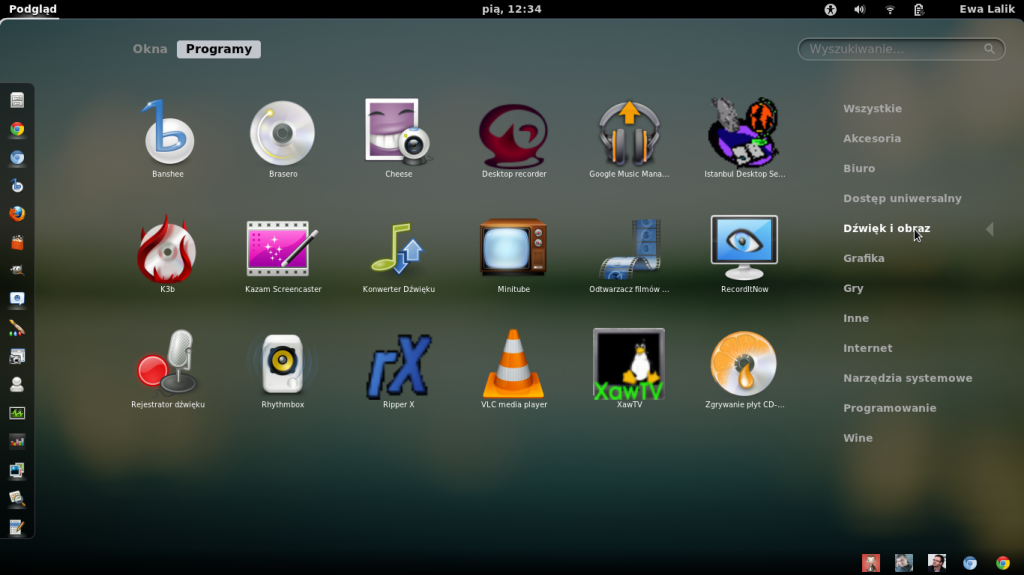Select the Programy tab
This screenshot has width=1024, height=575.
[x=219, y=49]
